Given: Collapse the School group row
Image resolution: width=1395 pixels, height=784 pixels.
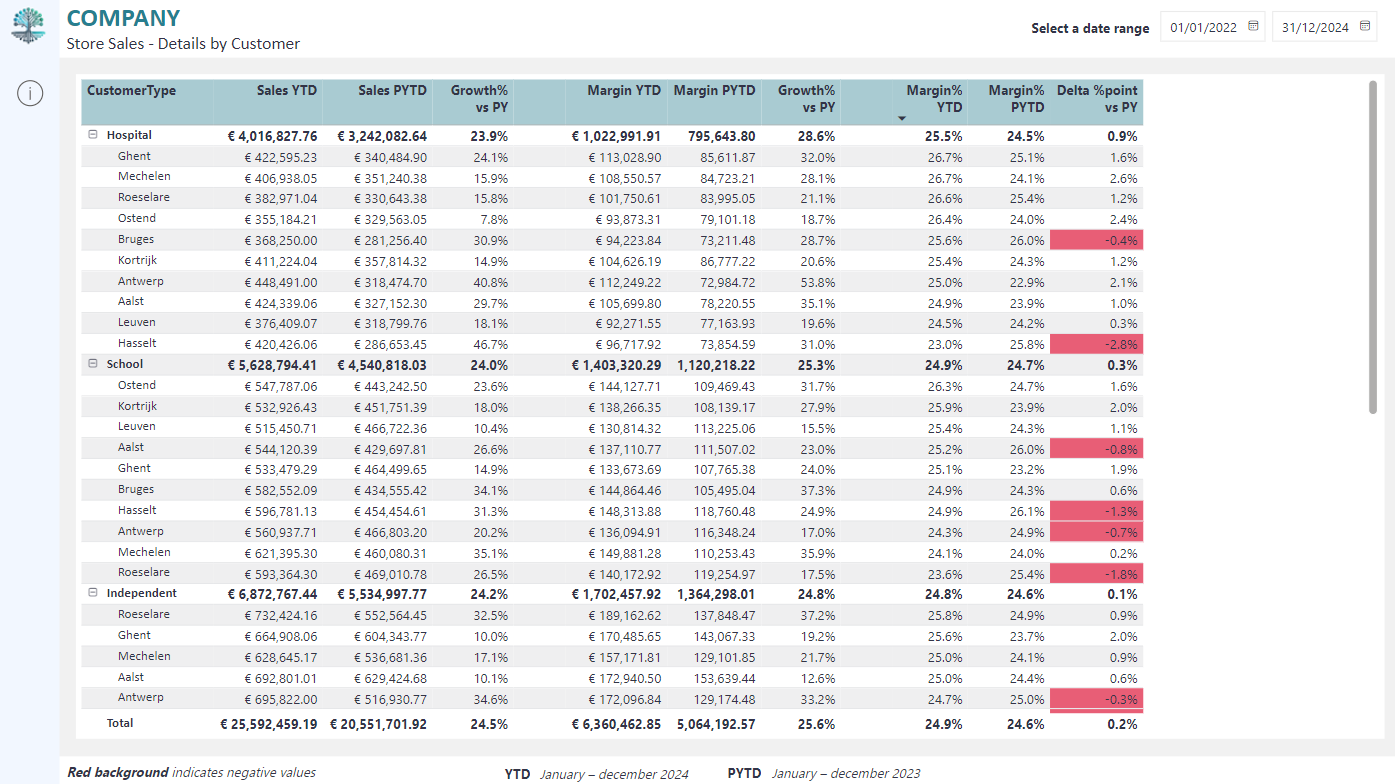Looking at the screenshot, I should [92, 364].
